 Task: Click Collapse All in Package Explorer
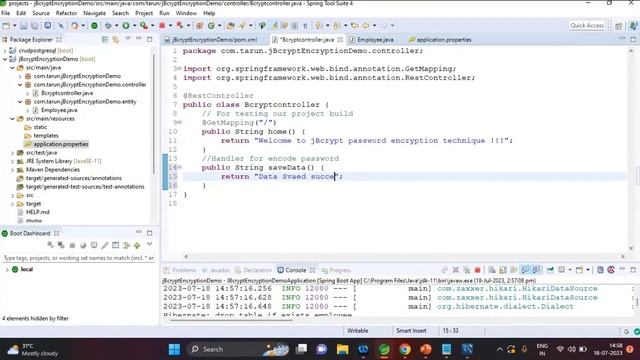(x=105, y=39)
